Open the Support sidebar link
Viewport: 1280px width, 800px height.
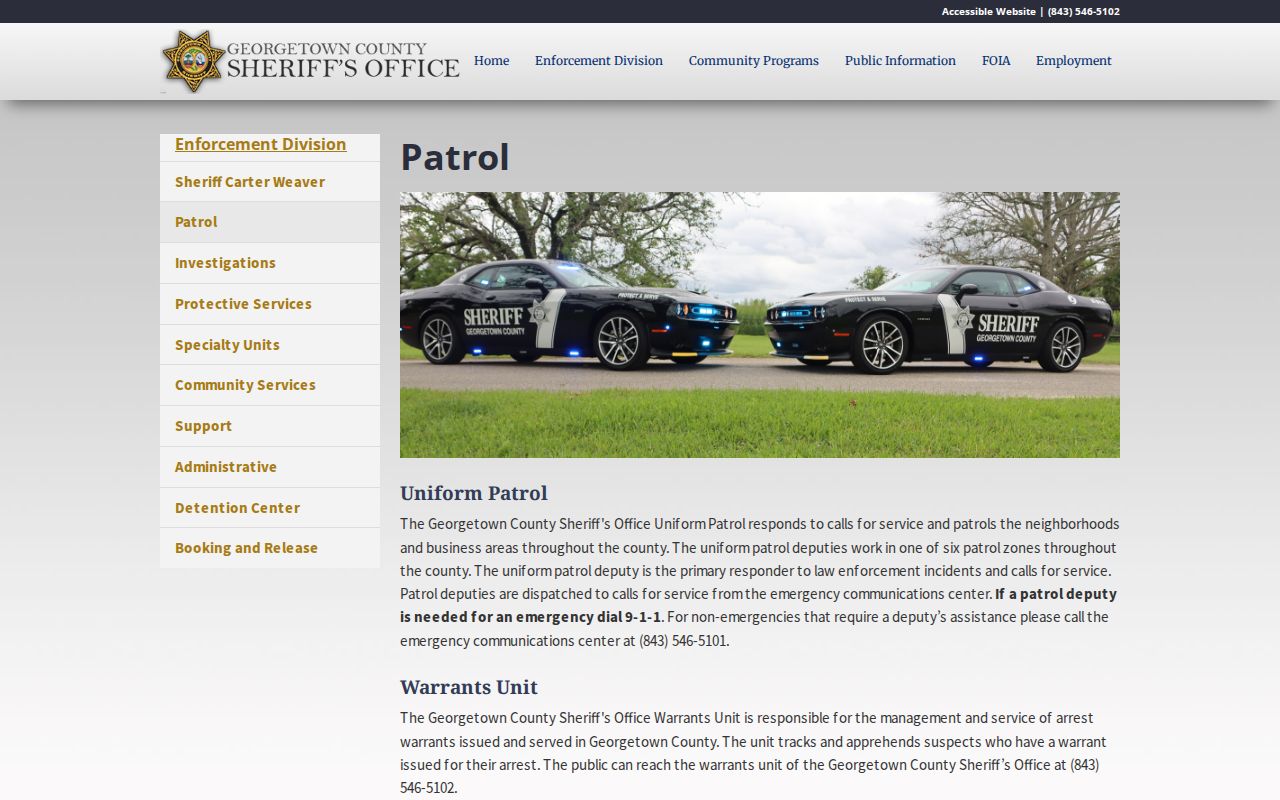point(270,426)
